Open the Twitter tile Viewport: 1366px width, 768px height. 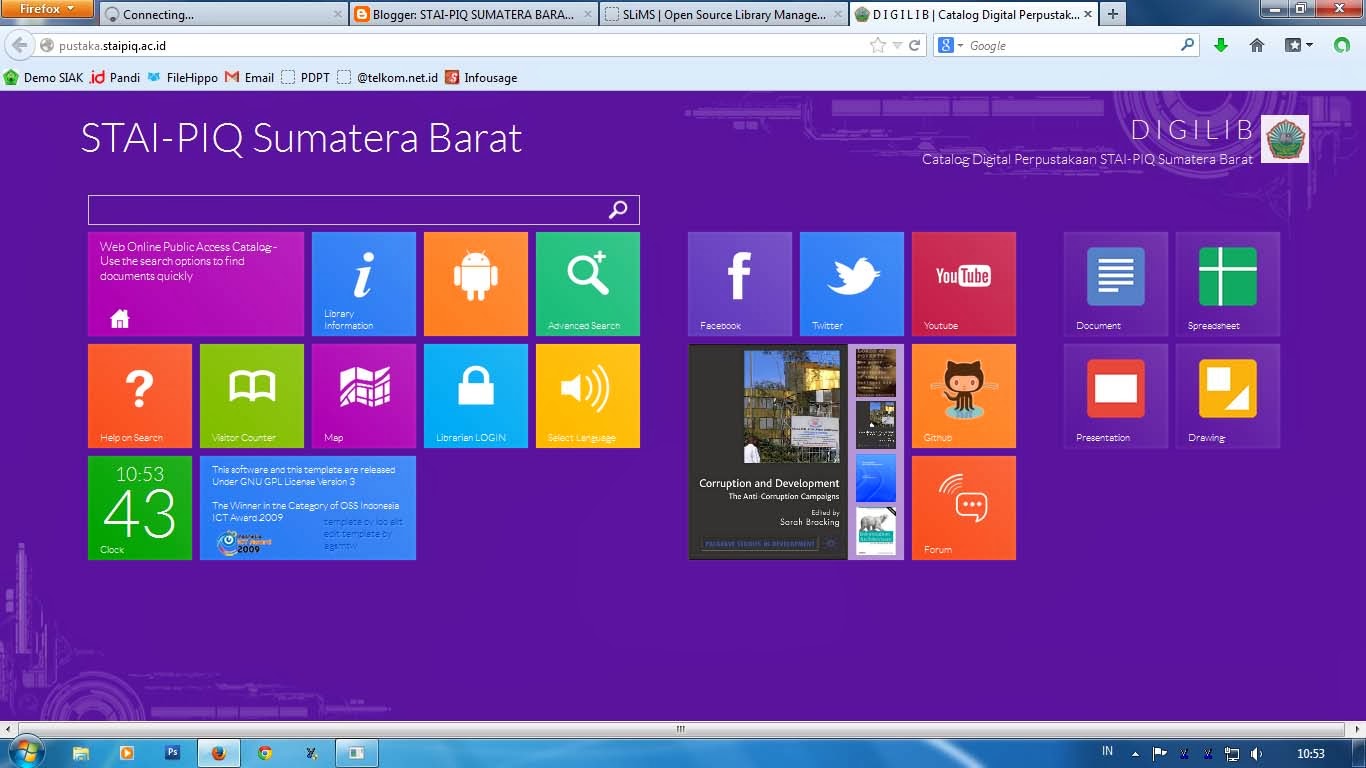852,284
